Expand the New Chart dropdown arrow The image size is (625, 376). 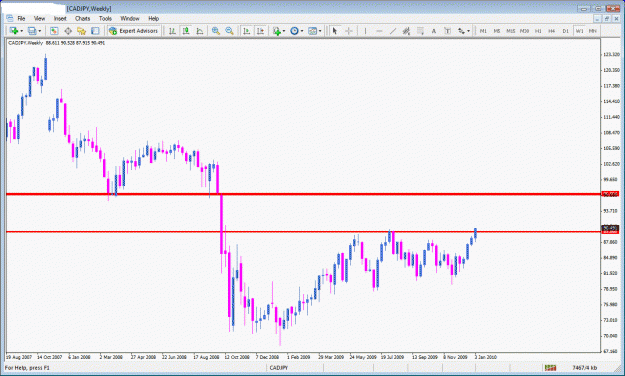pos(22,31)
